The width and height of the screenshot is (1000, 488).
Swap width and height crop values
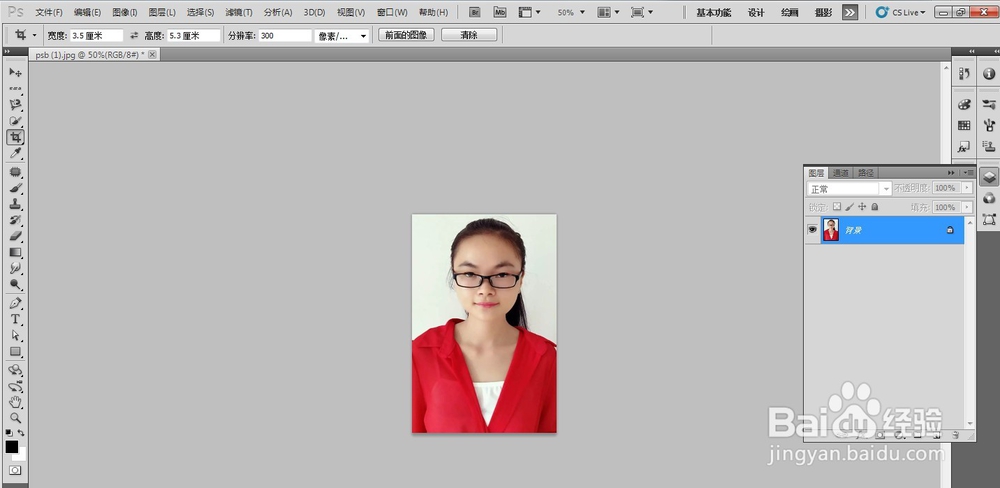(x=134, y=36)
